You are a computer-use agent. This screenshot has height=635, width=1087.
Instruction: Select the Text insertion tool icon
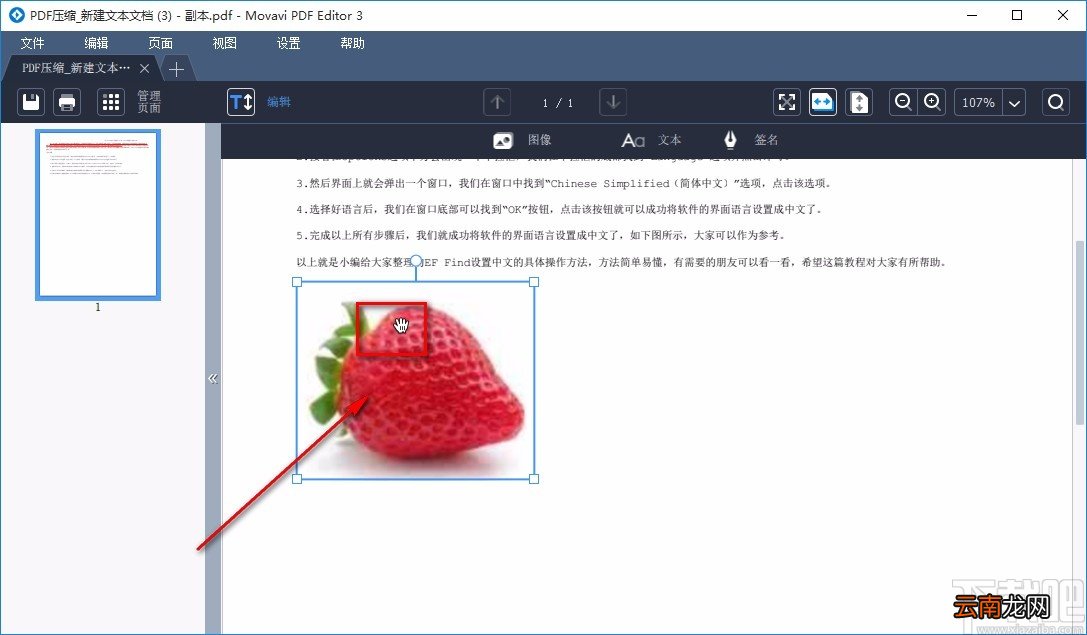633,141
